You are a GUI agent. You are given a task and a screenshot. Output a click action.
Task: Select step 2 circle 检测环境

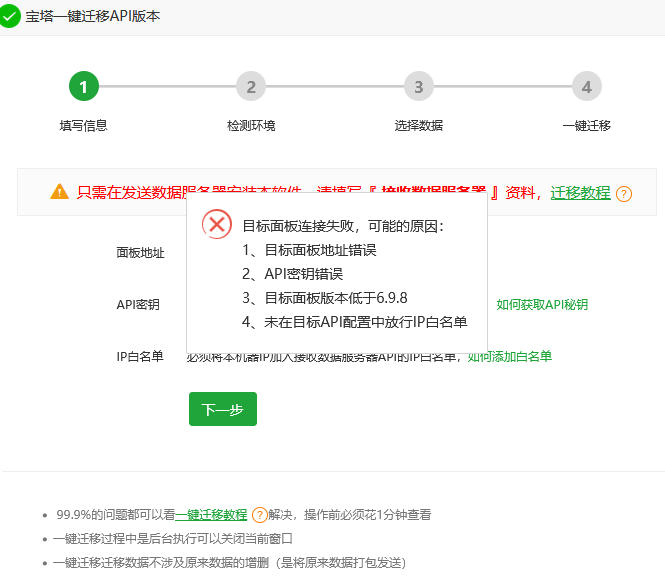(251, 87)
